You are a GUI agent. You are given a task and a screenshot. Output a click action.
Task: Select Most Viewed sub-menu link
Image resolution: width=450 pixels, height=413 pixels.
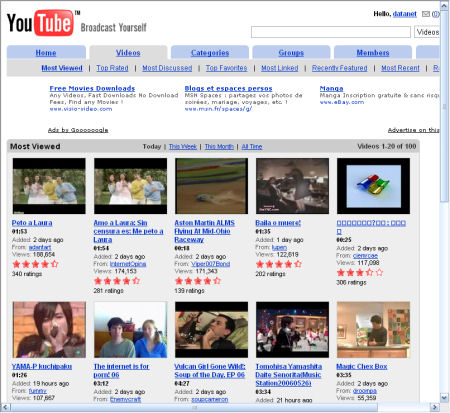pos(62,68)
